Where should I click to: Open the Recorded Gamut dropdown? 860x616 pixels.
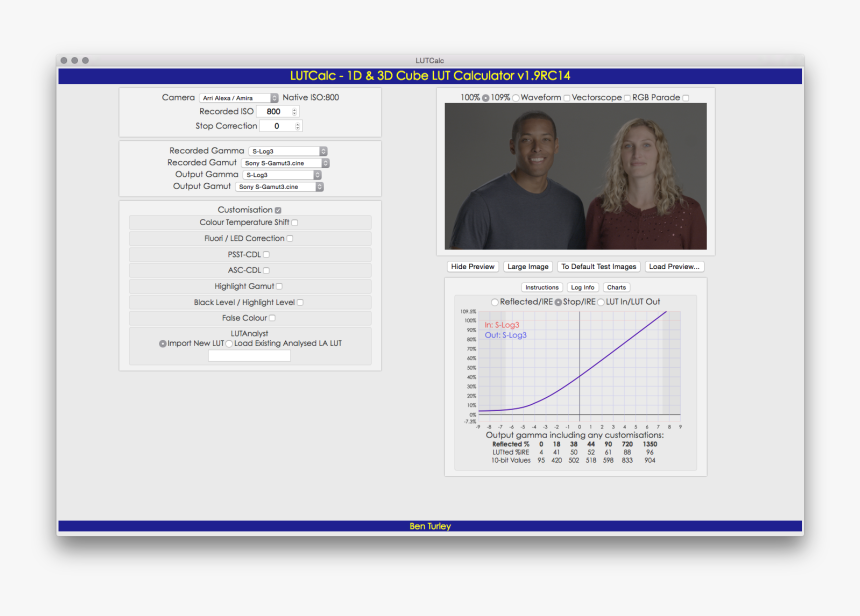(285, 162)
